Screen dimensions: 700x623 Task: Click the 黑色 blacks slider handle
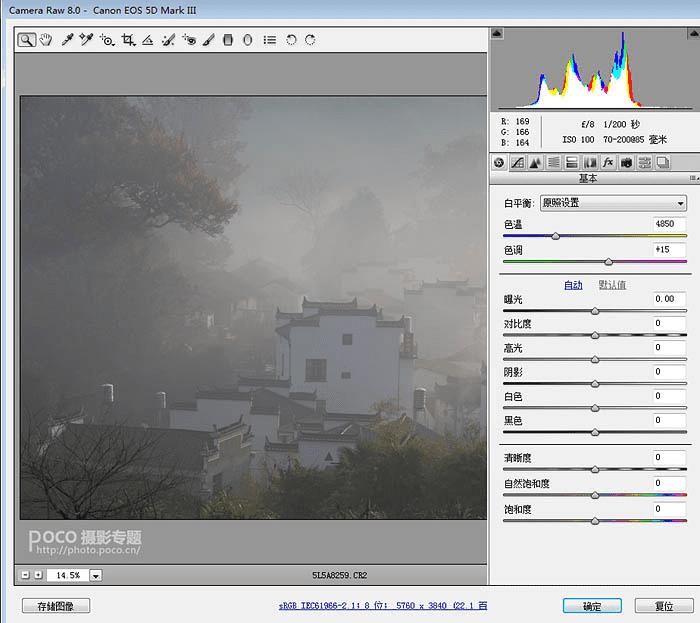click(x=595, y=432)
